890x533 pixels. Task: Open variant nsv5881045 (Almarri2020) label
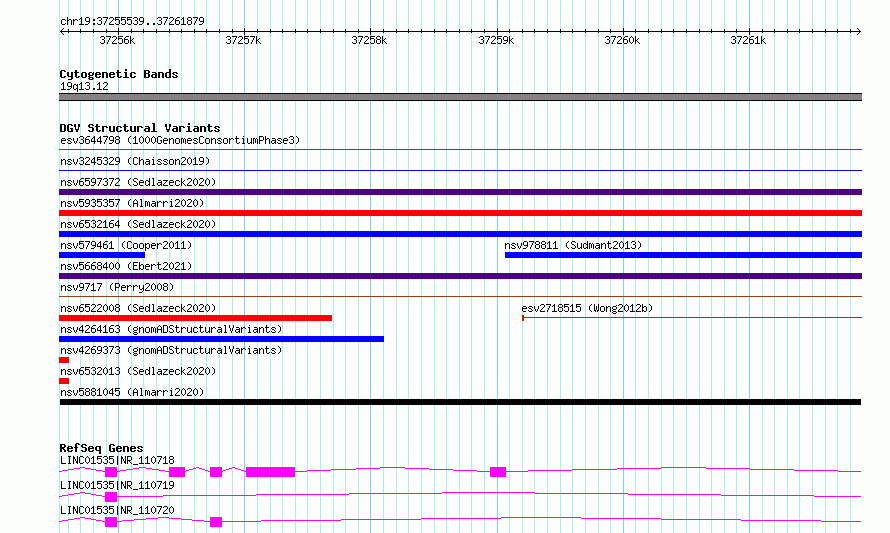[132, 392]
